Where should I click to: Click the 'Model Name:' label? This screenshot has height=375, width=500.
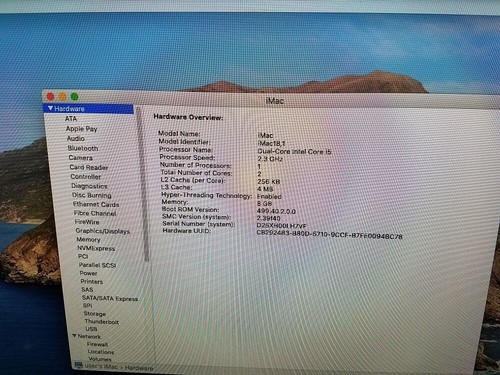point(179,133)
